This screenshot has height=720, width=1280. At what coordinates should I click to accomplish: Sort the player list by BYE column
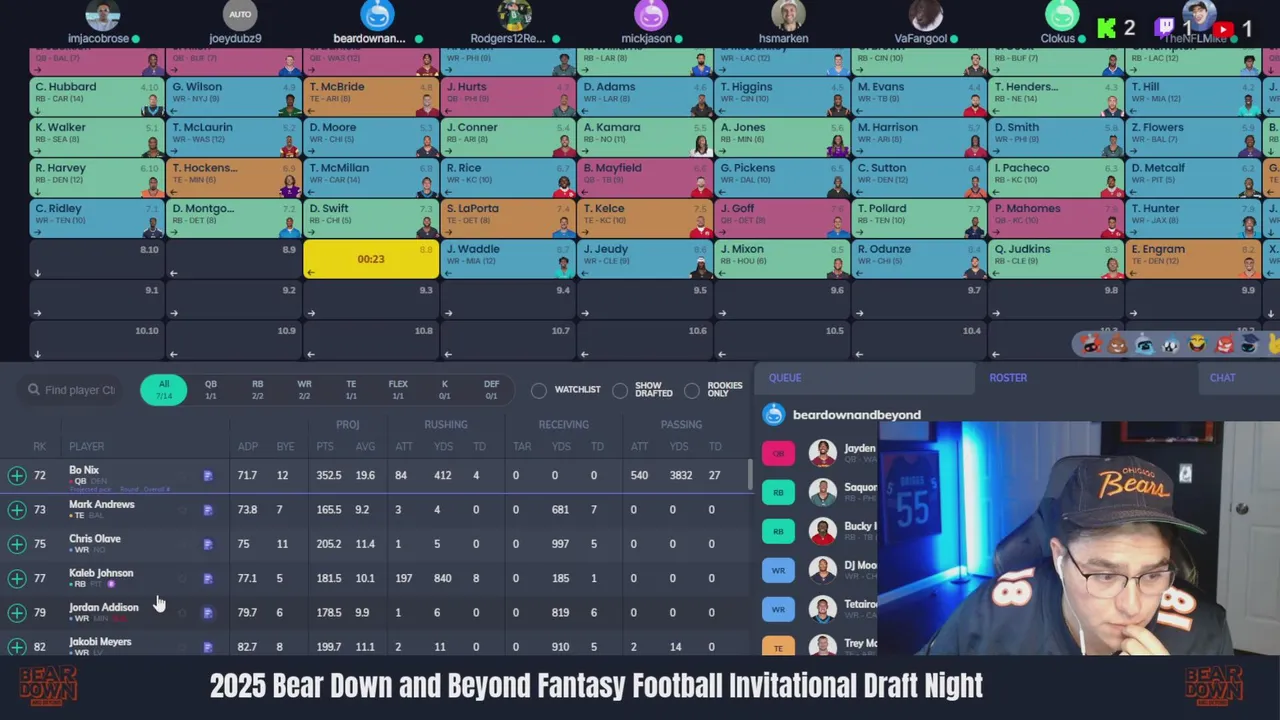click(284, 446)
